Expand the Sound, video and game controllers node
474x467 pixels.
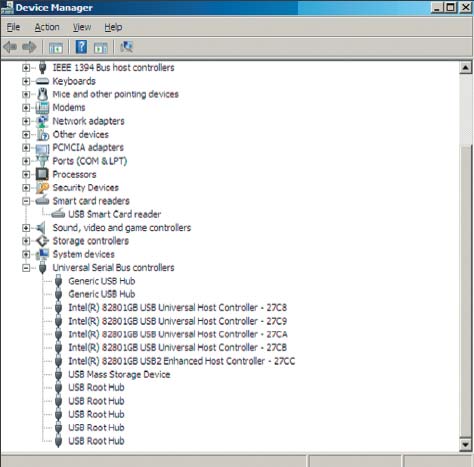click(26, 228)
